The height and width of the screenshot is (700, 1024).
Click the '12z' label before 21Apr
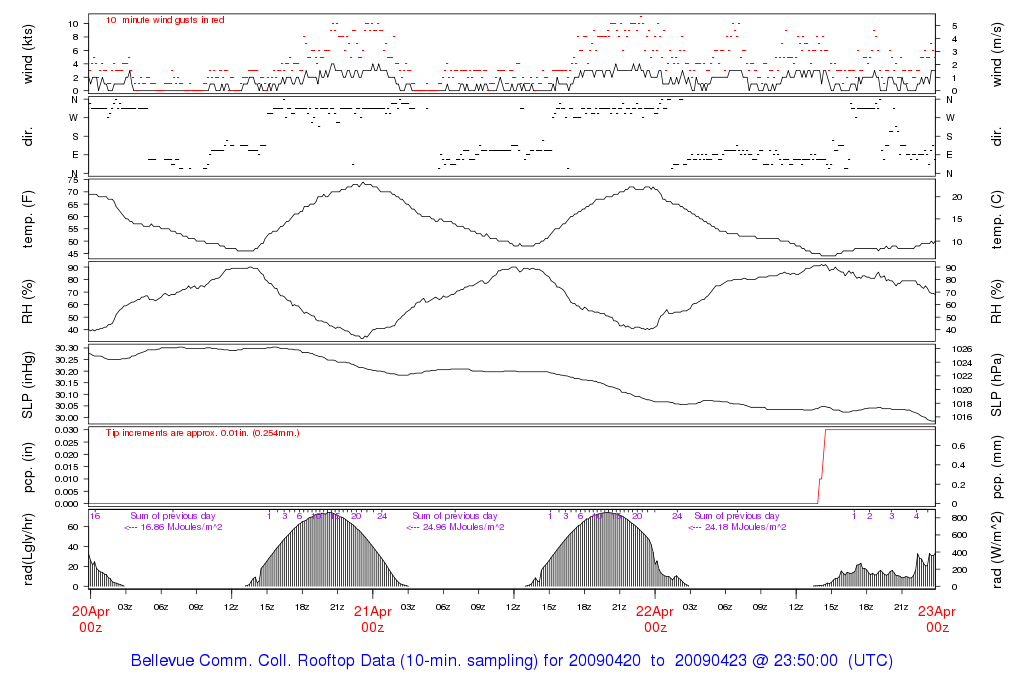[231, 607]
